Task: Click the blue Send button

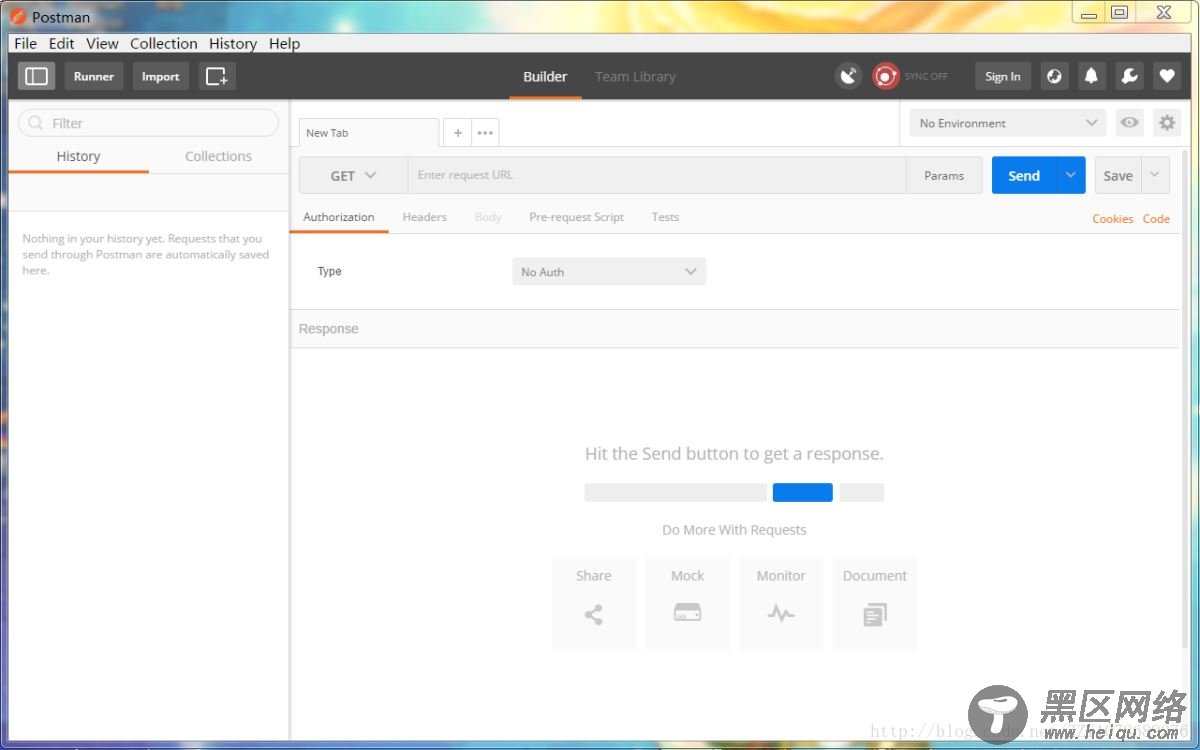Action: tap(1024, 175)
